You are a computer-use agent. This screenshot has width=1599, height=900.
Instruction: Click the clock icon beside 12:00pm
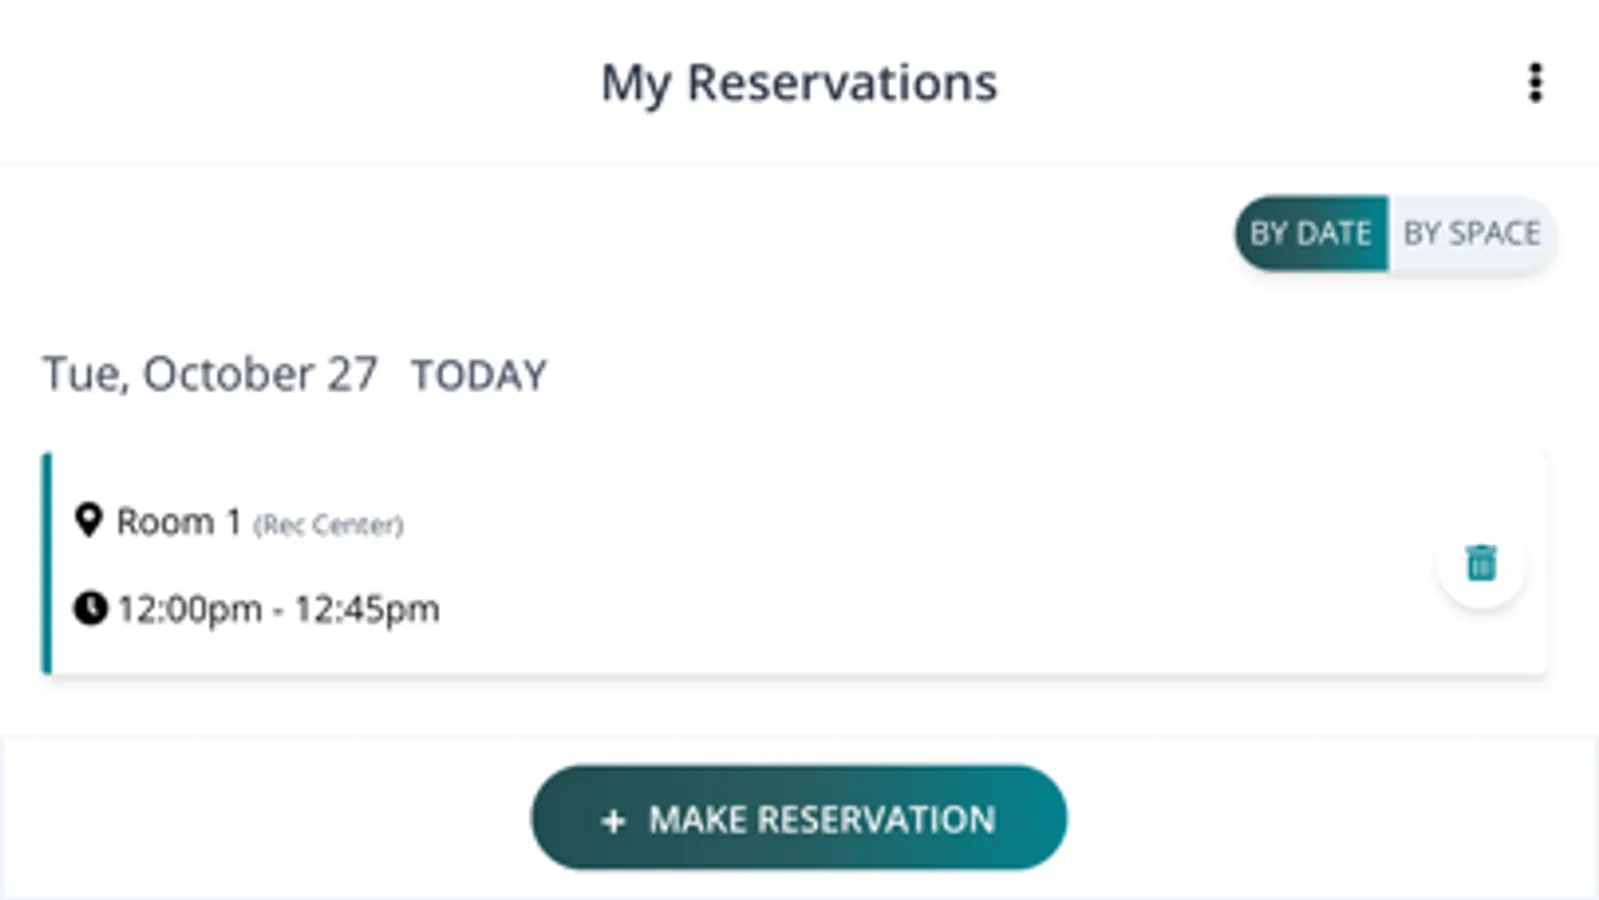tap(90, 608)
